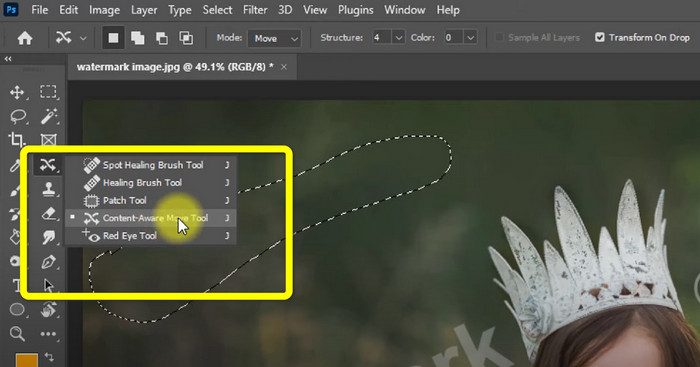700x367 pixels.
Task: Select the Pen tool
Action: [x=48, y=261]
